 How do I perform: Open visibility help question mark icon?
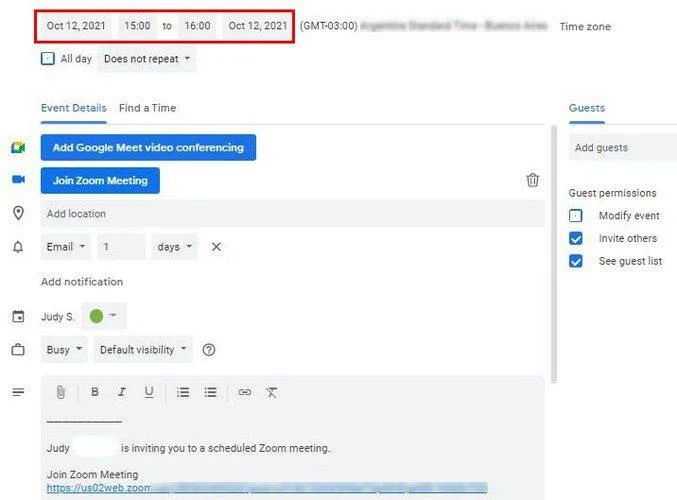click(x=209, y=350)
